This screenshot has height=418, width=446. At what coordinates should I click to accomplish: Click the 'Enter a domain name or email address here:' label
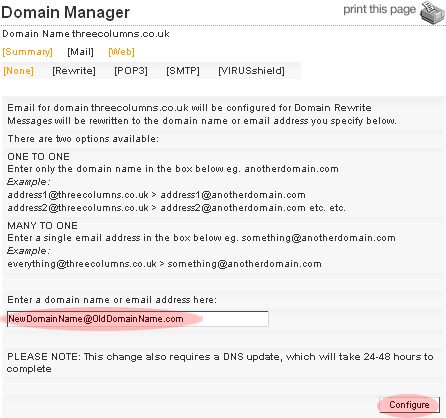tap(112, 300)
